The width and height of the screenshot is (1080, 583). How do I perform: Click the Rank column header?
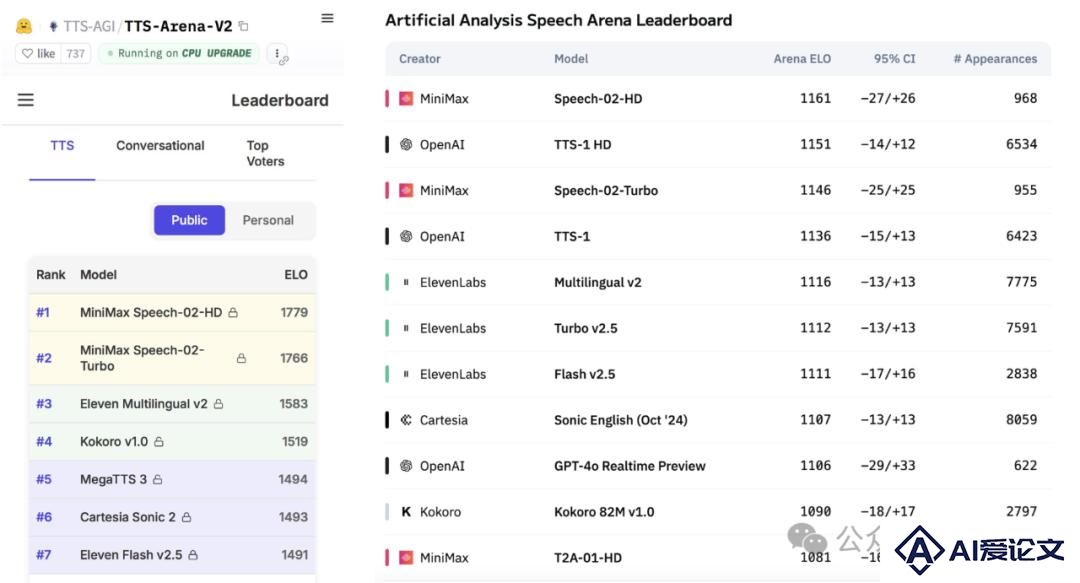point(50,274)
